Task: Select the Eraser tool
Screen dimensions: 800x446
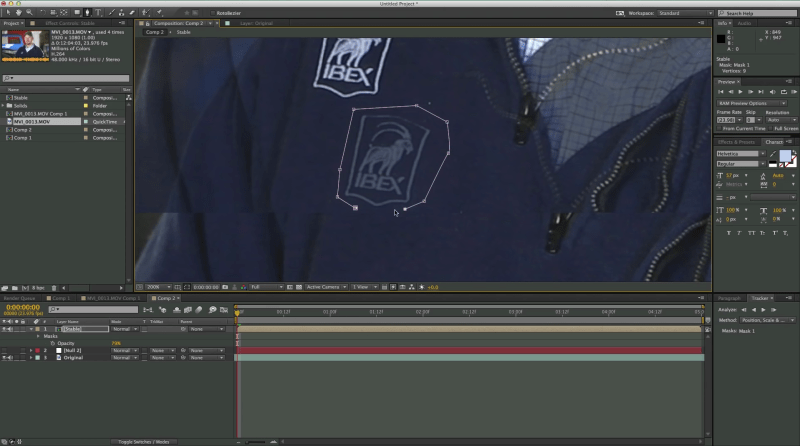Action: tap(132, 12)
